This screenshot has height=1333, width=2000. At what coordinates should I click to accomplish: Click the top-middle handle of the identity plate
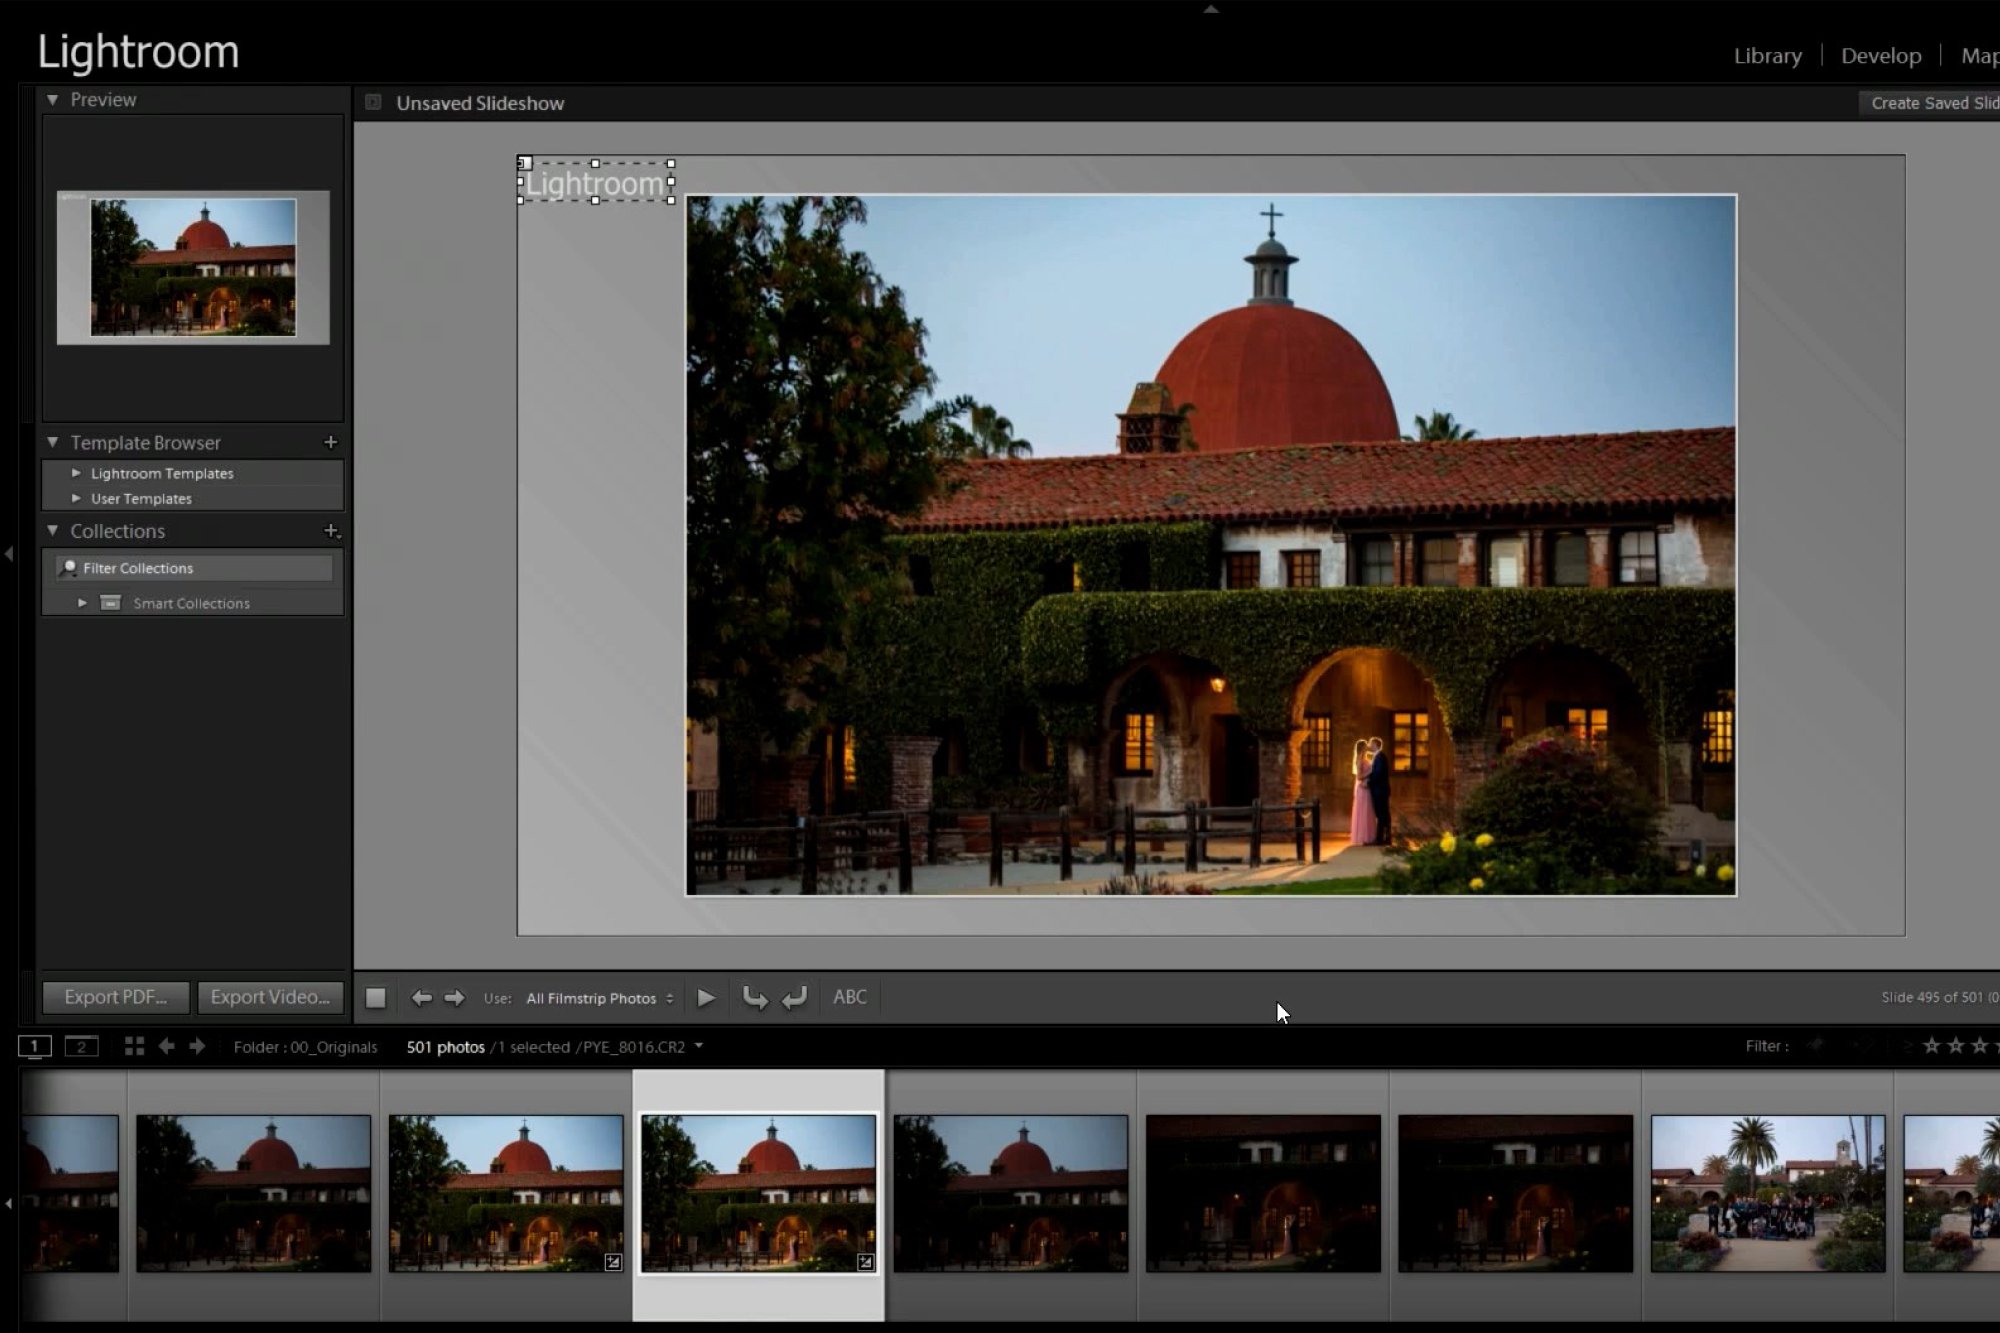coord(595,163)
